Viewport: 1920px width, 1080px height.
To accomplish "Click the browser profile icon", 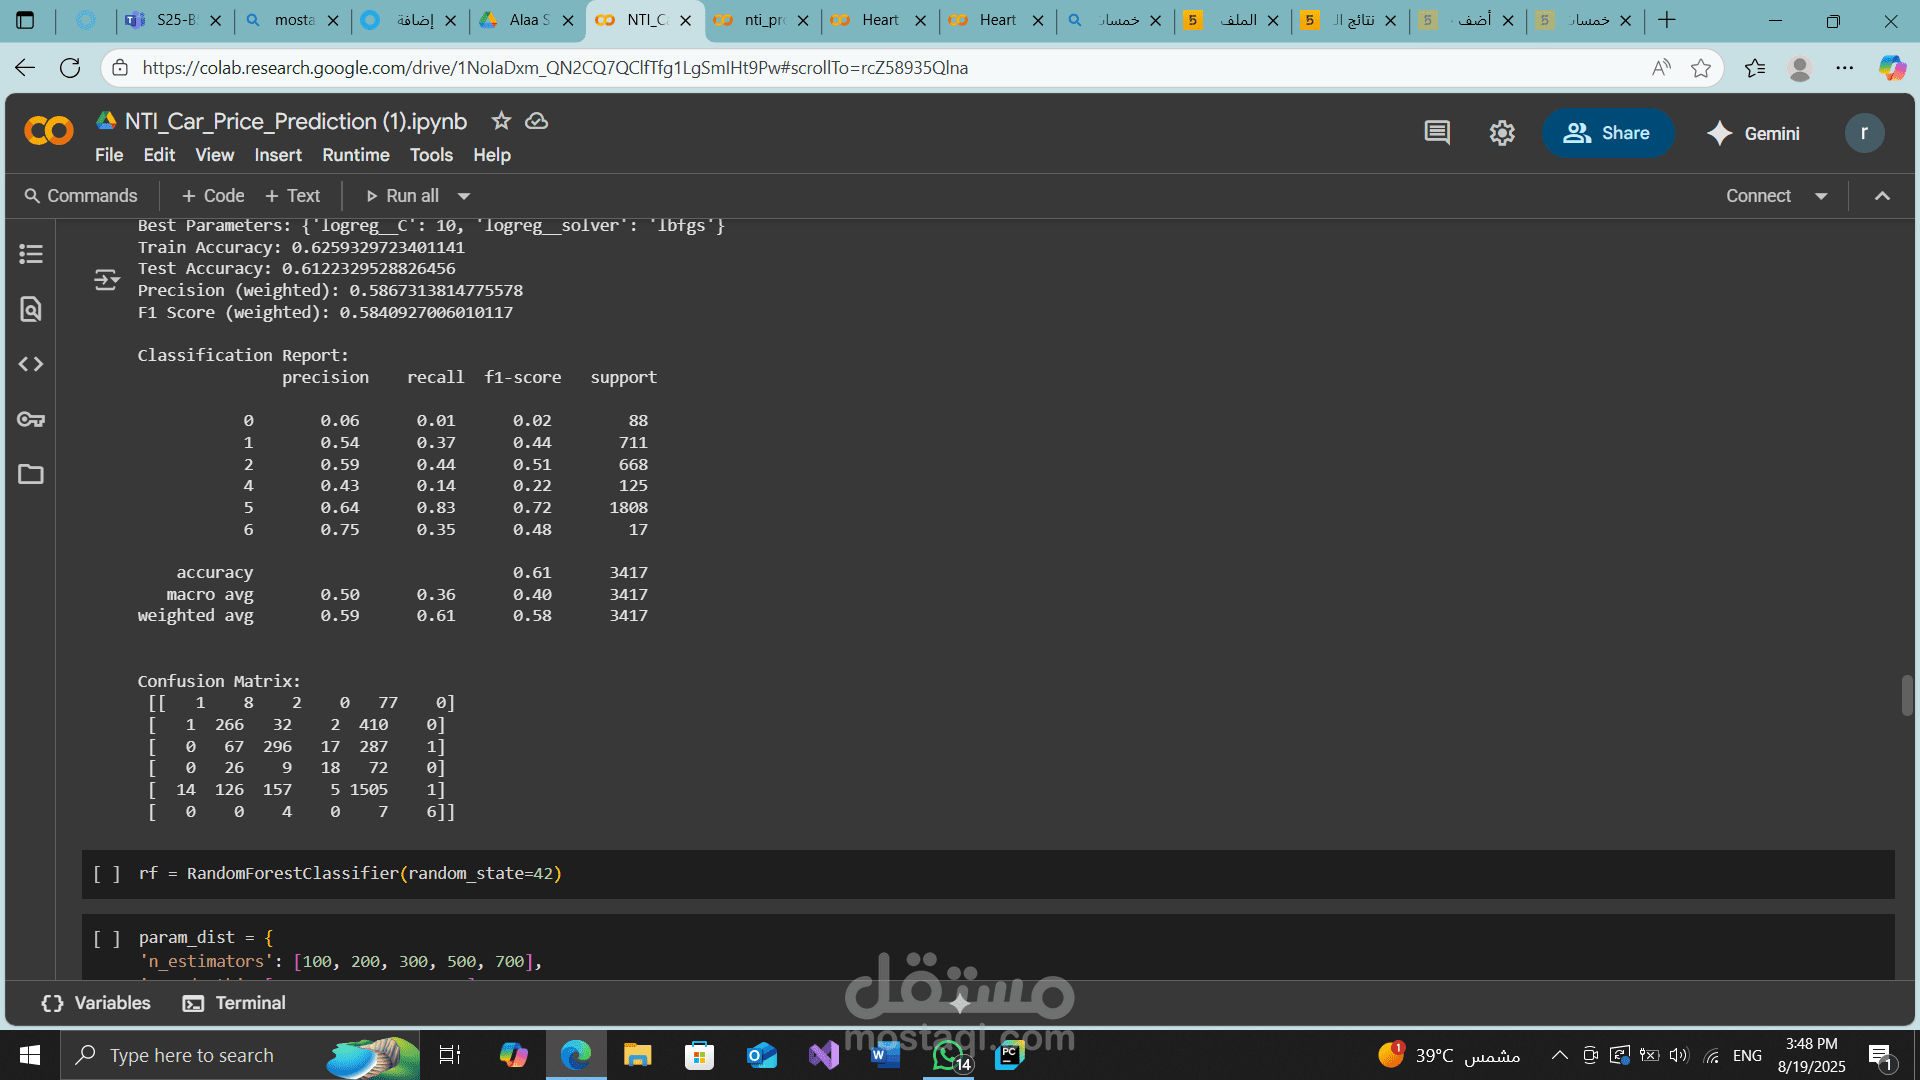I will coord(1800,67).
